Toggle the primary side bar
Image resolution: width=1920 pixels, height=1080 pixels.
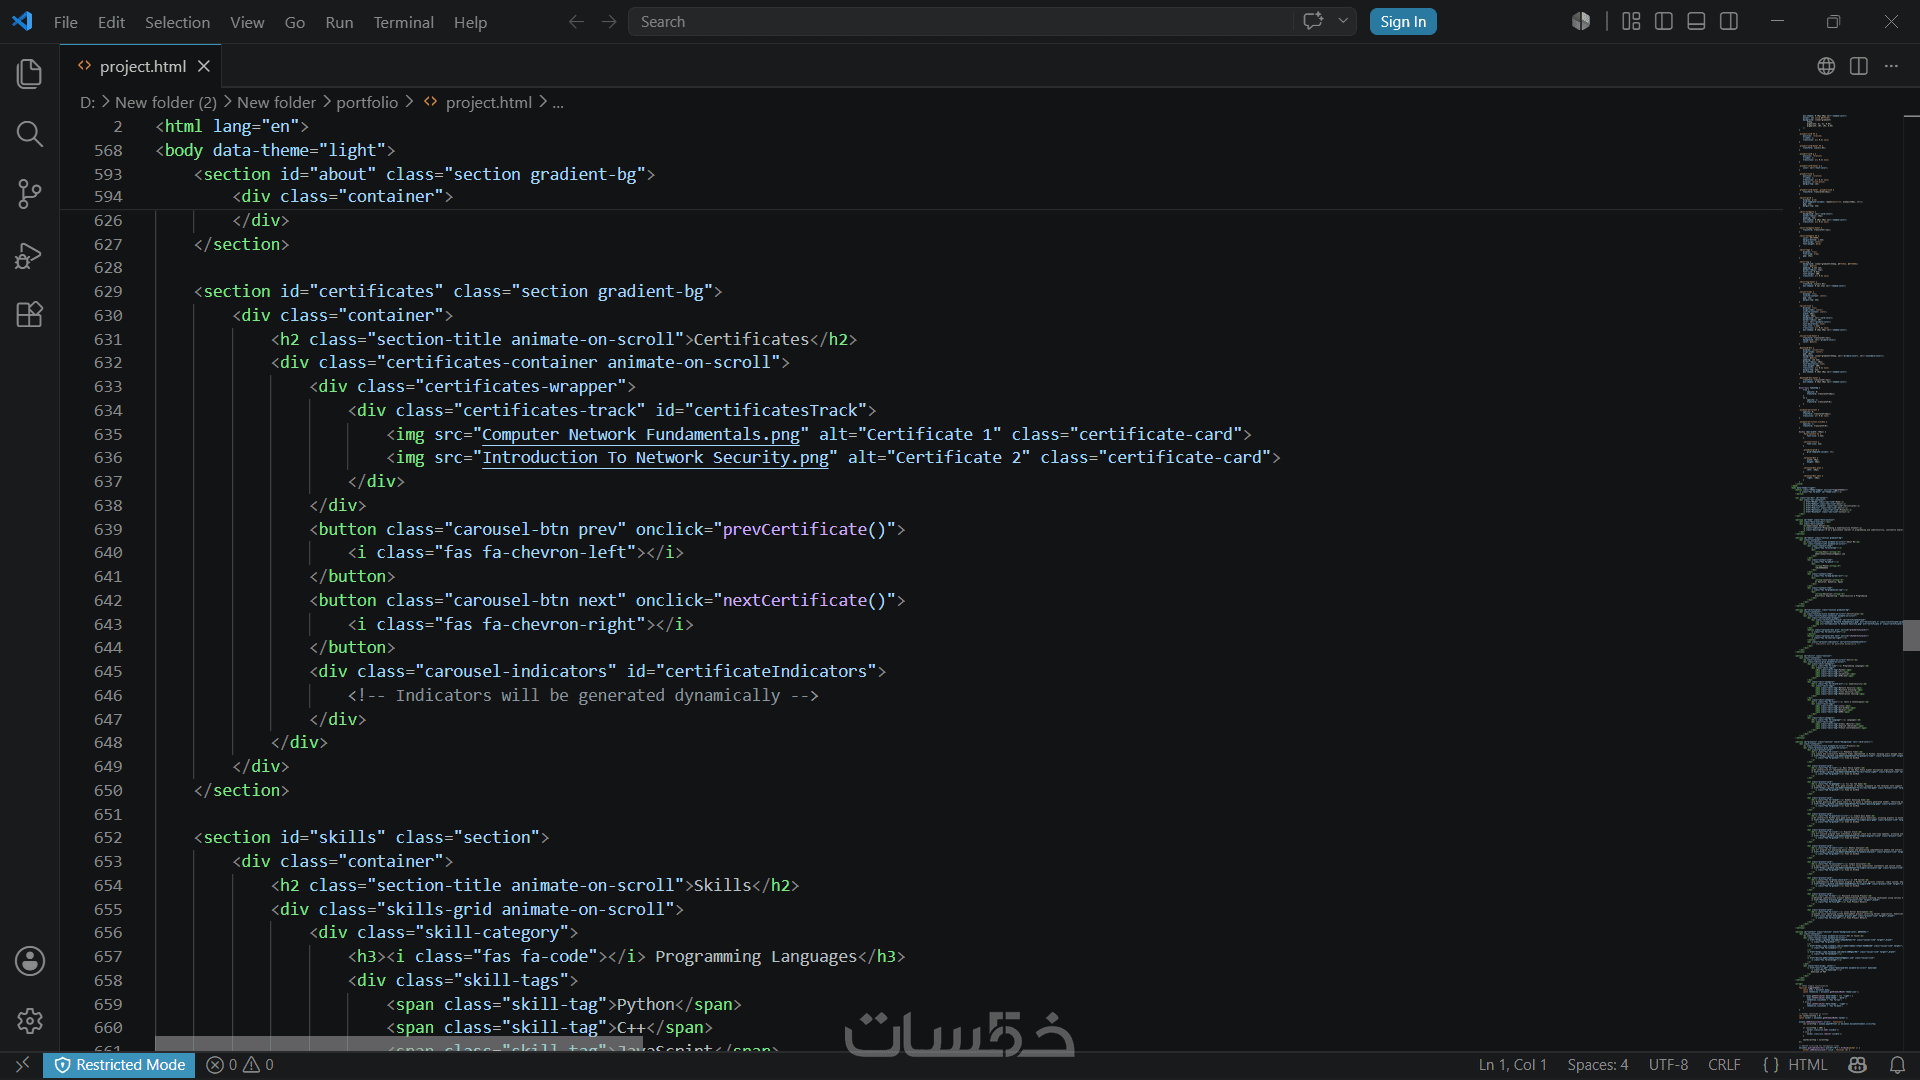click(x=1664, y=21)
